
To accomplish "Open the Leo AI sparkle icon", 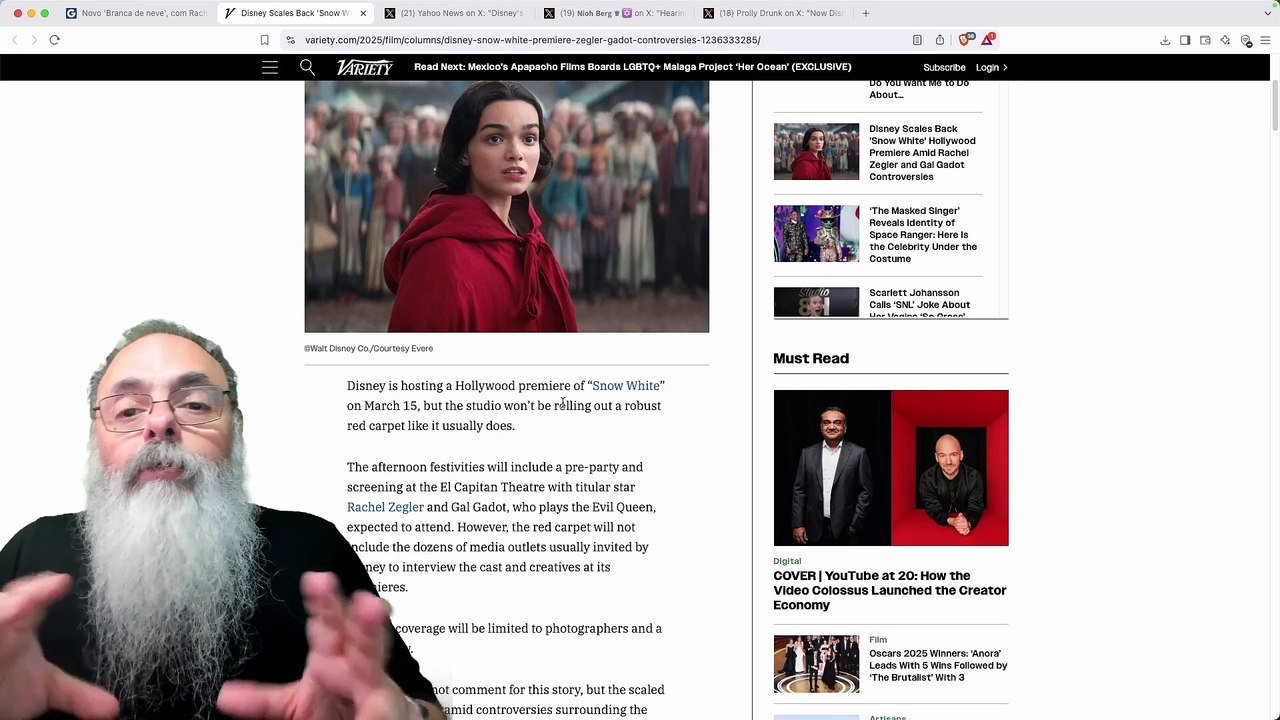I will (x=1225, y=40).
